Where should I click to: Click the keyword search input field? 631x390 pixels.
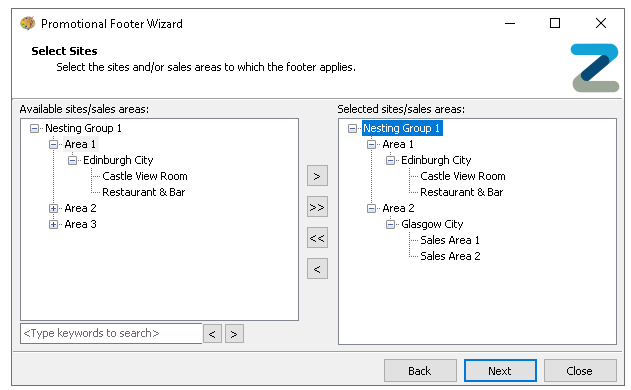pos(111,333)
